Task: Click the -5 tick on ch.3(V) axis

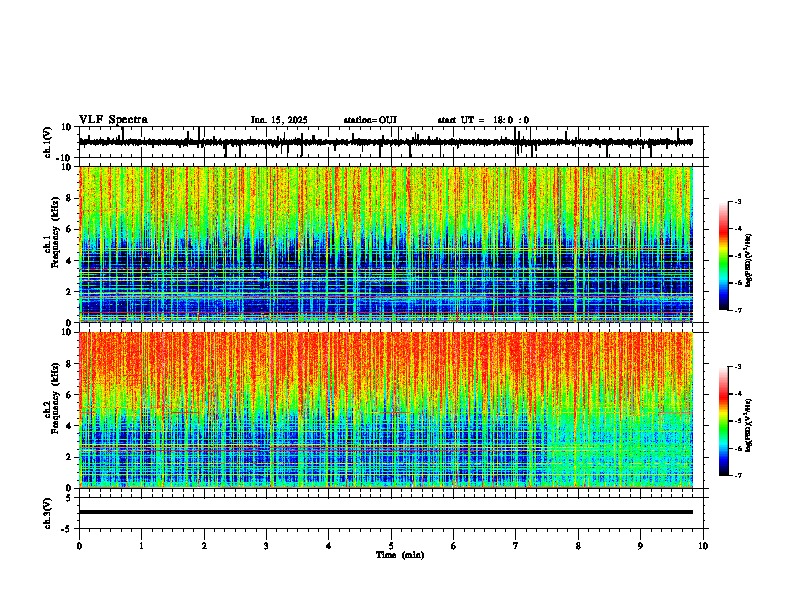Action: (67, 529)
